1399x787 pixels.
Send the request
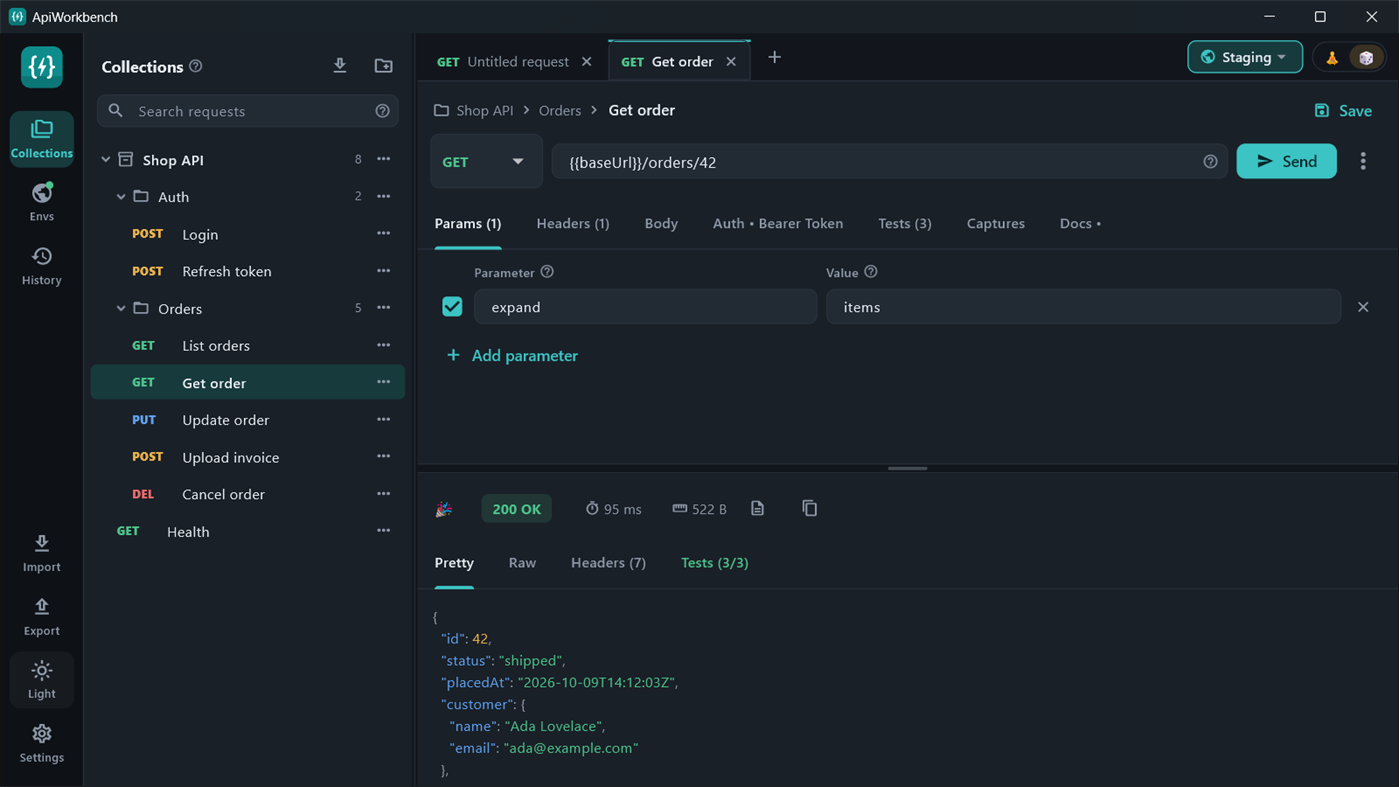(1286, 161)
